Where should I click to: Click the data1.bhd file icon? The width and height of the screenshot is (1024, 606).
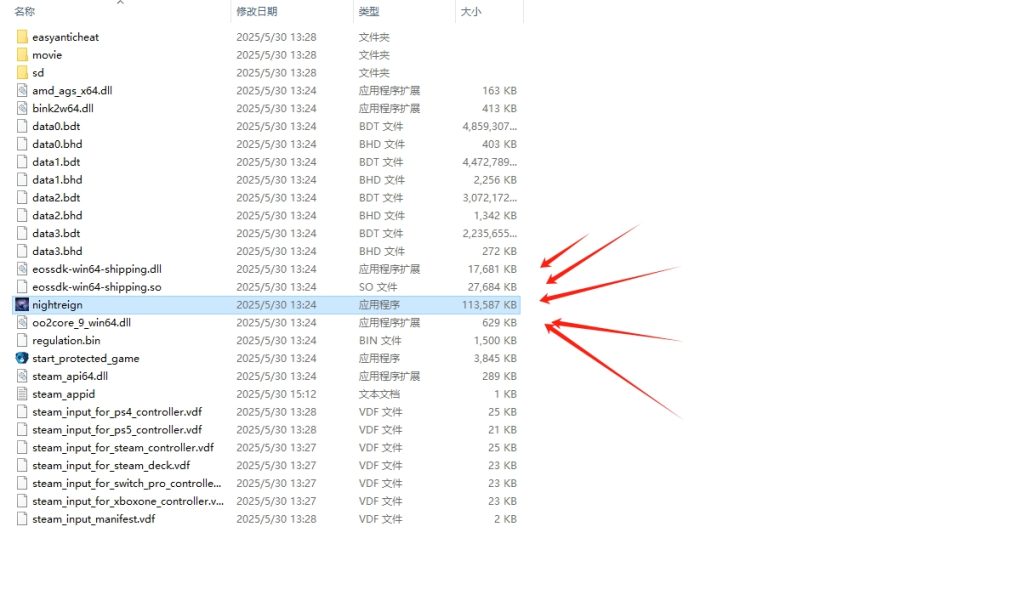22,180
